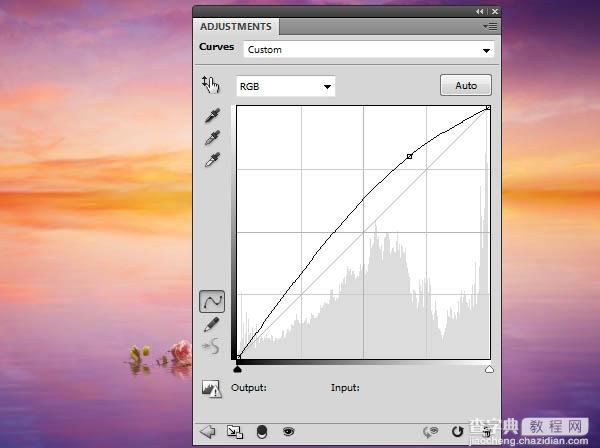Pick the gray point eyedropper

point(212,138)
